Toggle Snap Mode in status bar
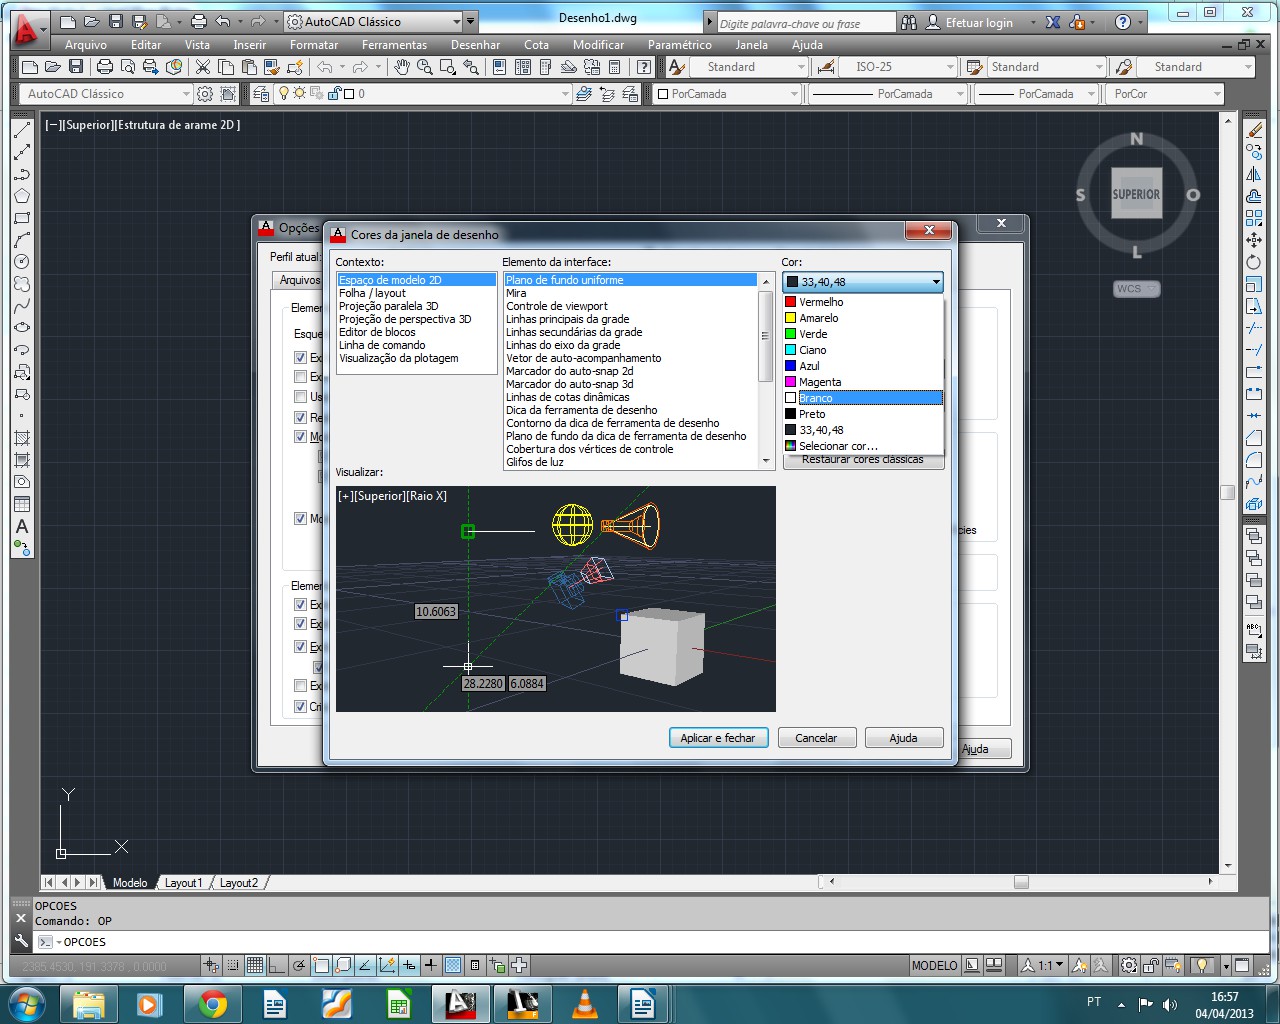 pos(233,965)
